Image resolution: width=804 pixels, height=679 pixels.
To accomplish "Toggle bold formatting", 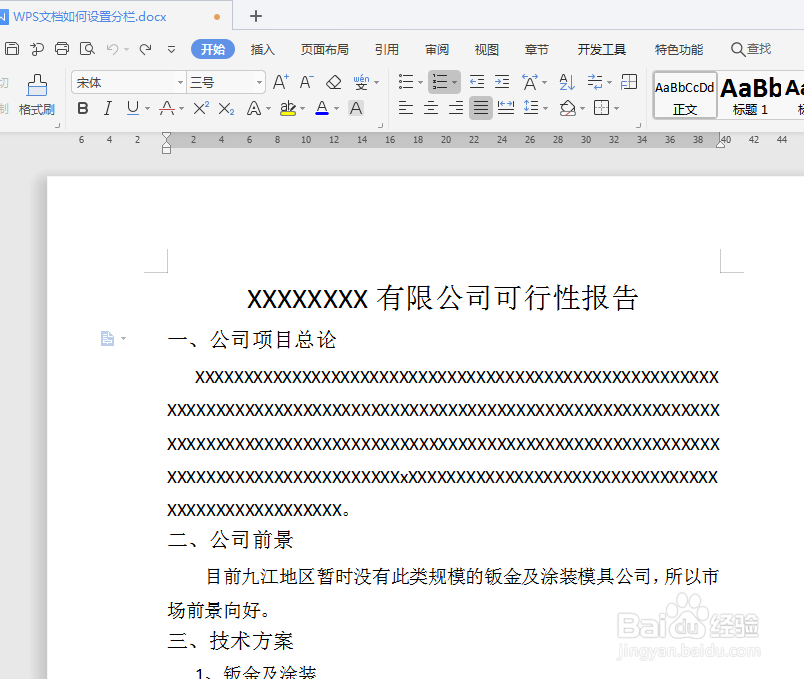I will point(81,107).
